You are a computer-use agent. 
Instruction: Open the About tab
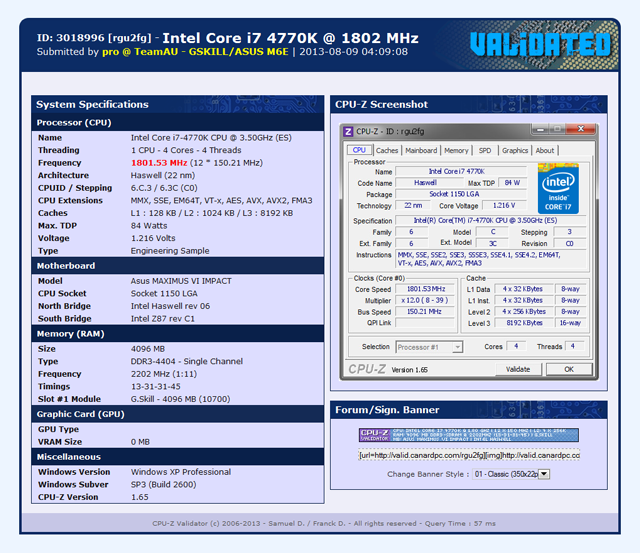[544, 151]
